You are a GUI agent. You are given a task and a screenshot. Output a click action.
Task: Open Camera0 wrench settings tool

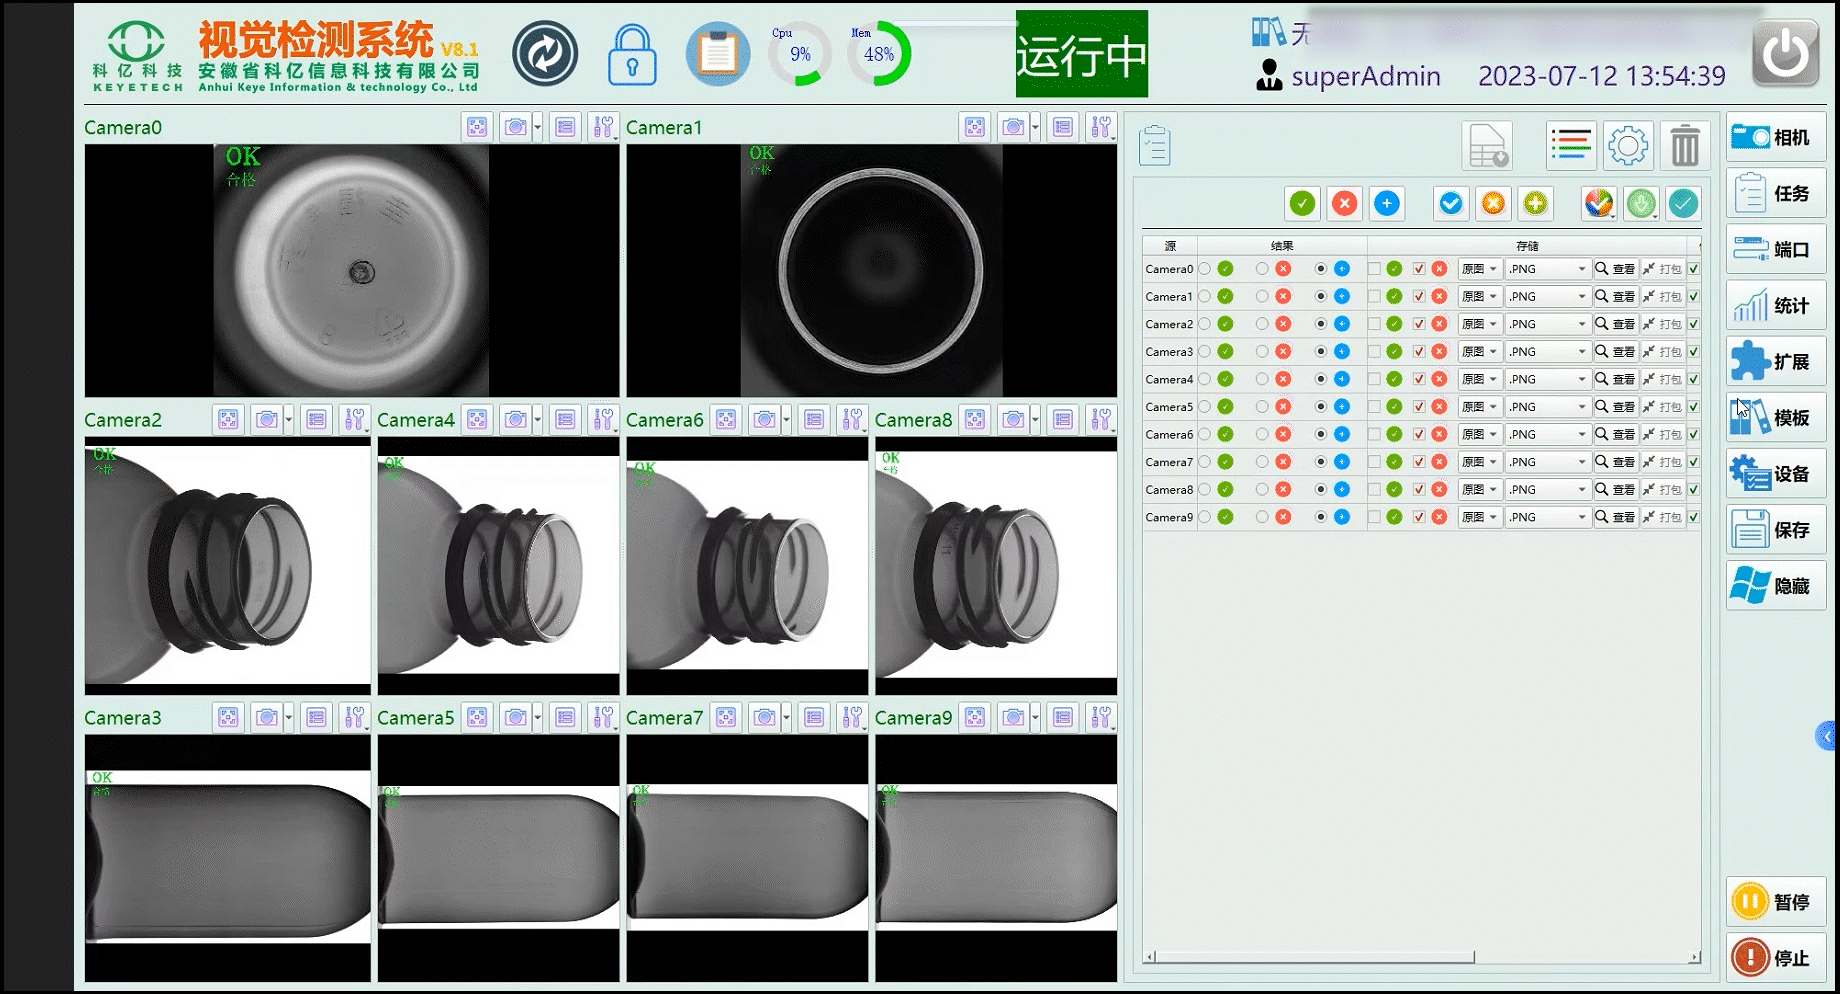(x=603, y=127)
